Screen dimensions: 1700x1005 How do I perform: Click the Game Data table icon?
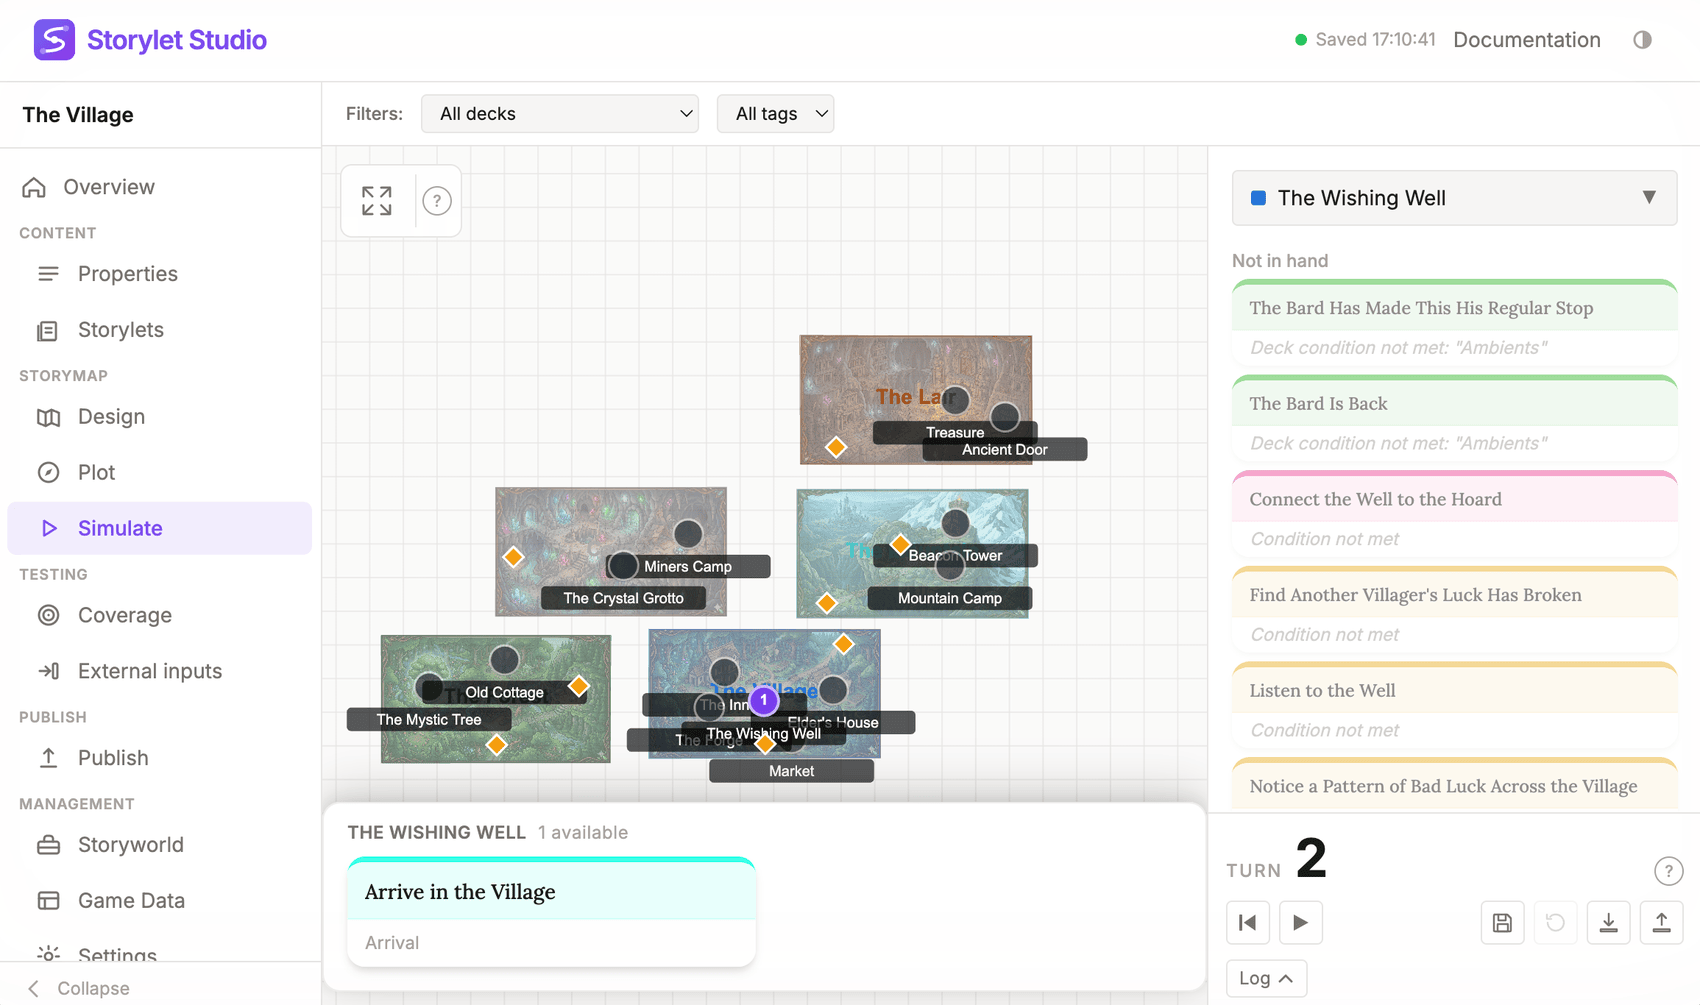pos(48,900)
